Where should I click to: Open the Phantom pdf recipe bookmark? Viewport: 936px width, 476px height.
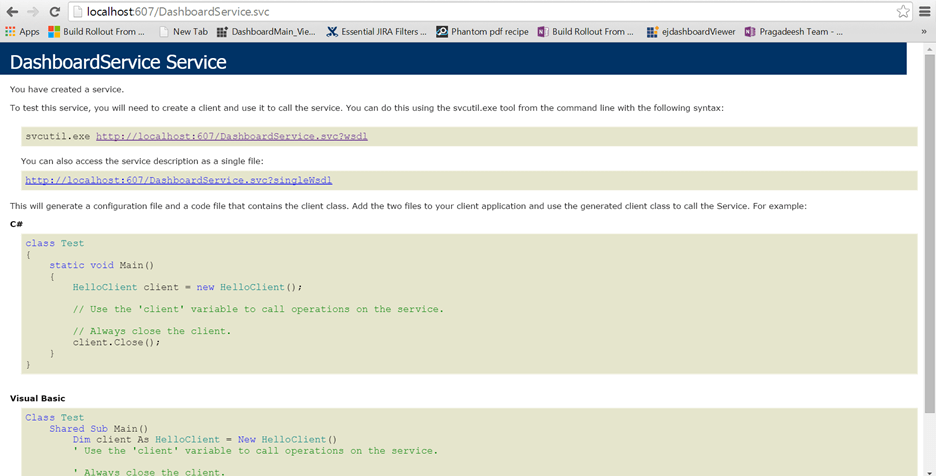(x=482, y=32)
